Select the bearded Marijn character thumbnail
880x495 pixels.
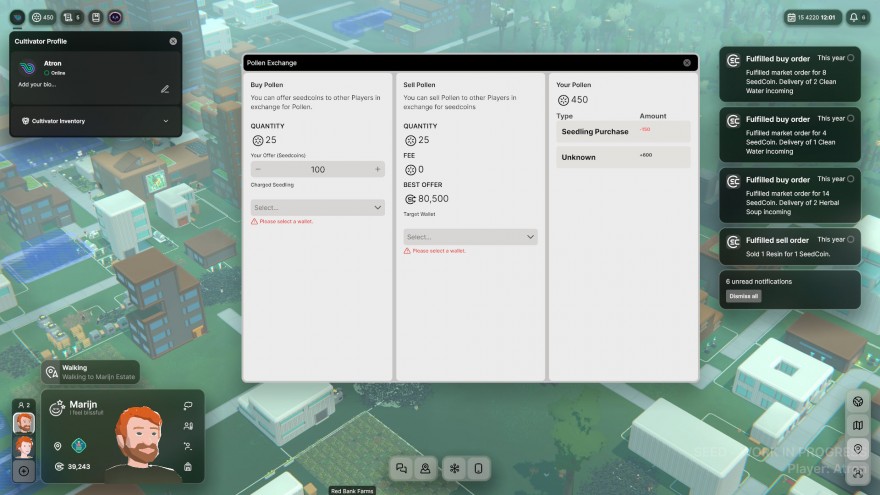[24, 423]
